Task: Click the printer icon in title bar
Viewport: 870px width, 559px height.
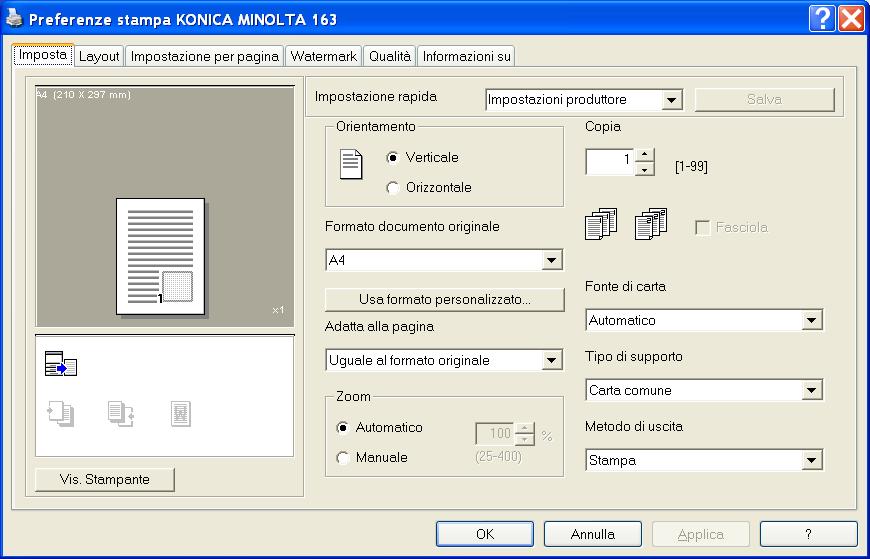Action: pyautogui.click(x=14, y=19)
